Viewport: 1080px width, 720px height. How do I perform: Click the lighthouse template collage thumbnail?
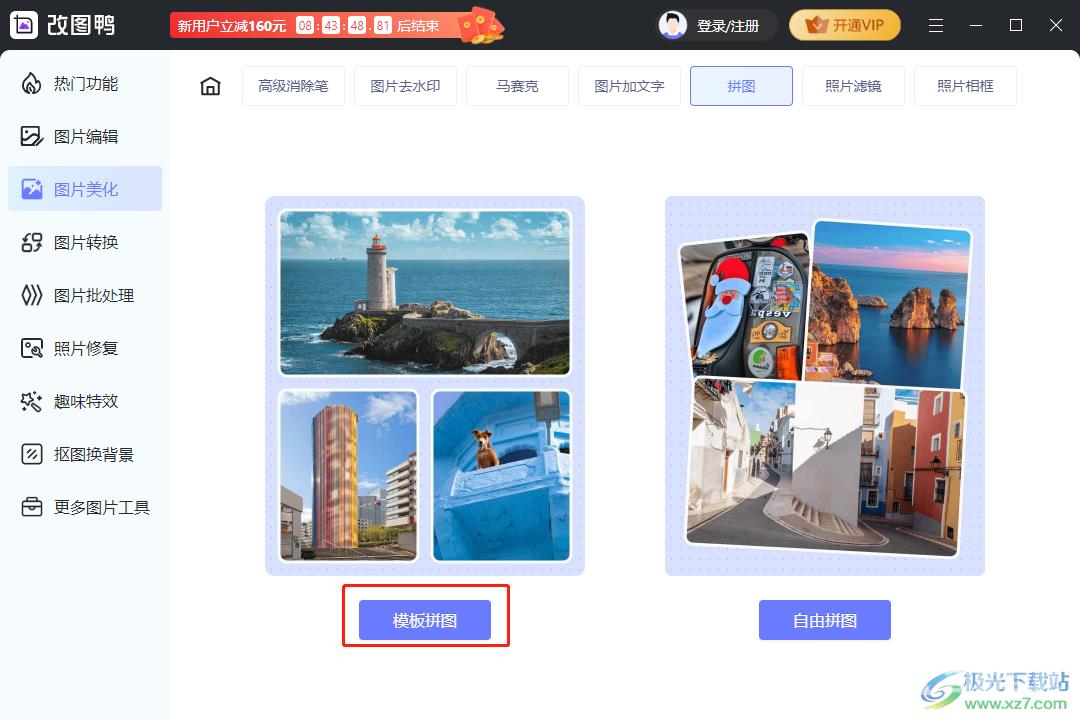click(x=425, y=385)
